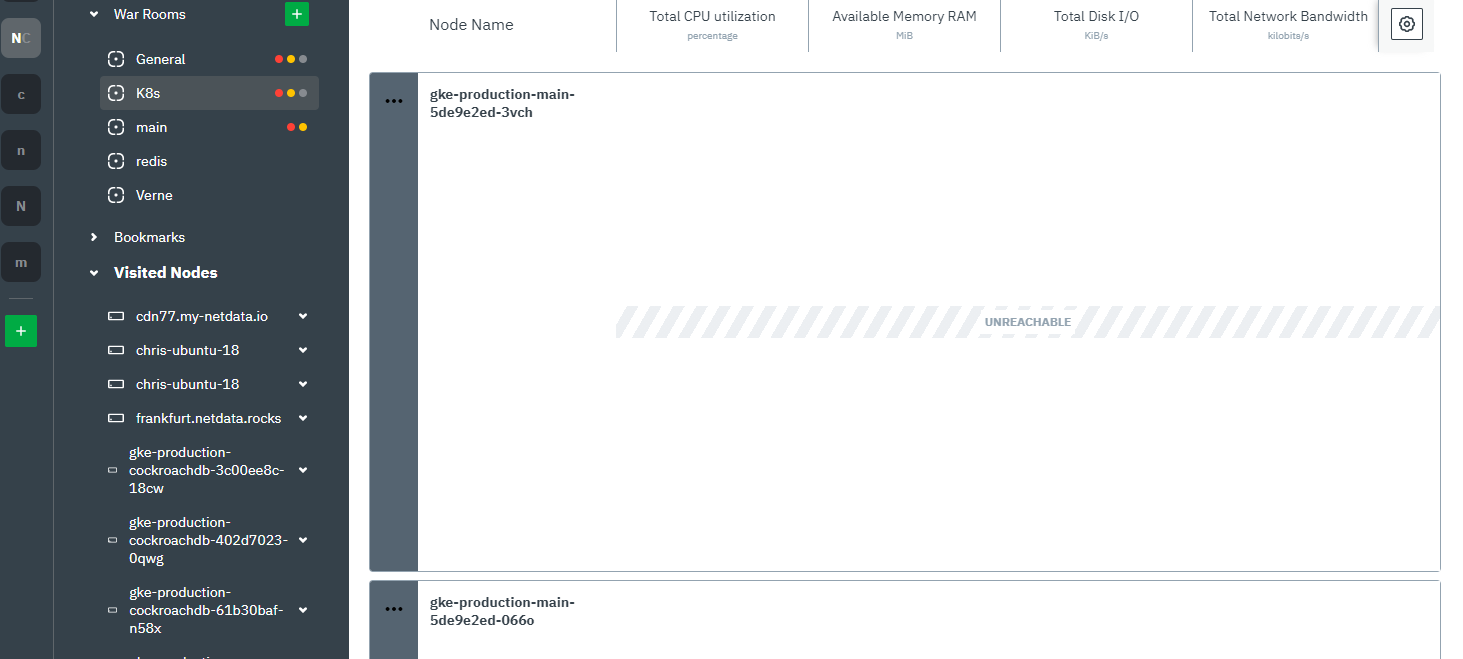Expand cdn77.my-netdata.io node dropdown
Viewport: 1463px width, 659px height.
click(303, 316)
